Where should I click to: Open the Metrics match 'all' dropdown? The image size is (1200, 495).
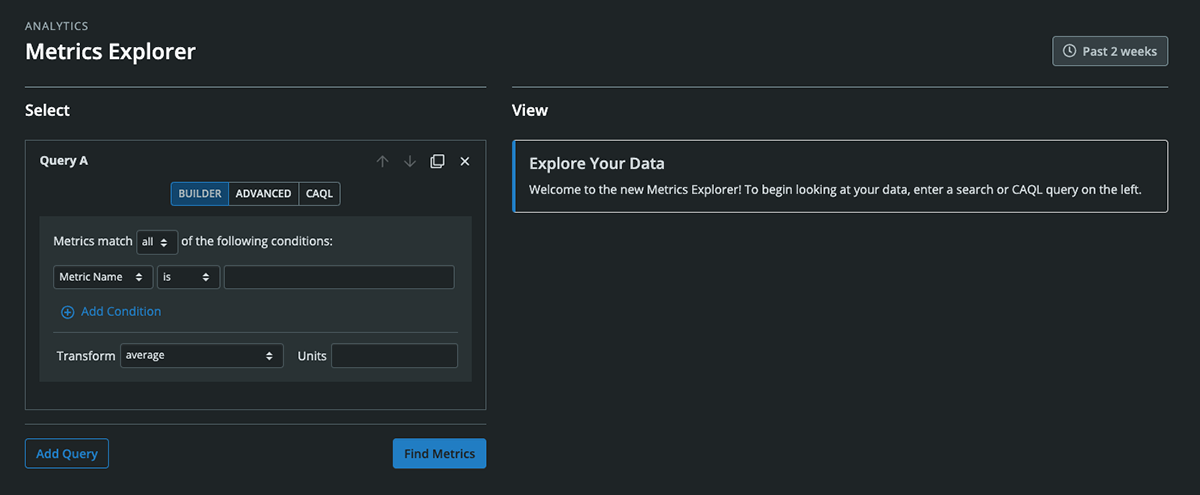pyautogui.click(x=157, y=242)
